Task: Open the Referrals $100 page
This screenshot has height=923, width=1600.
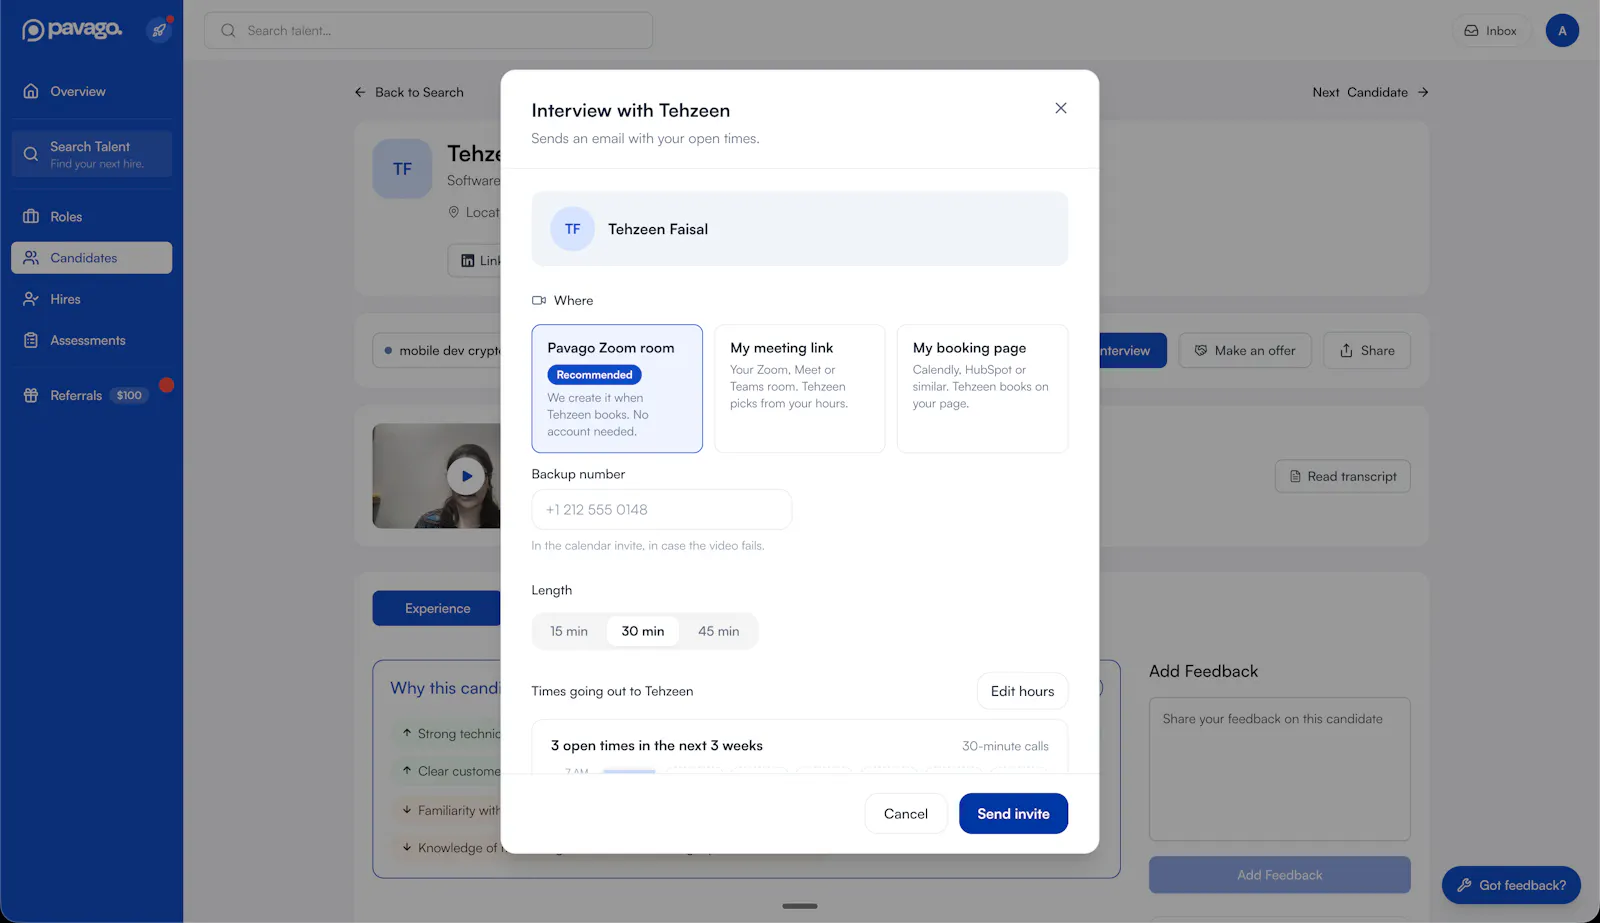Action: [91, 395]
